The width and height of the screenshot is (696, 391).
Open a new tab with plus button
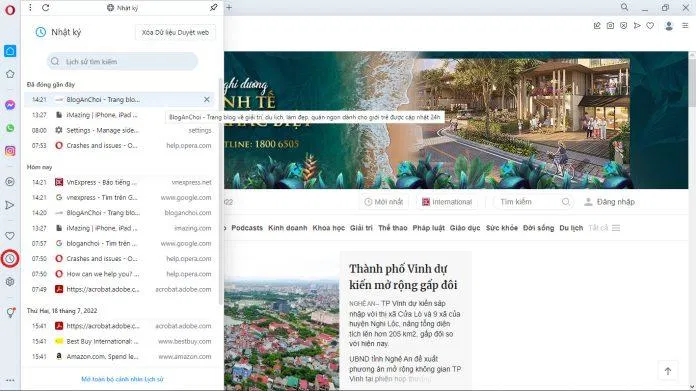(x=229, y=8)
